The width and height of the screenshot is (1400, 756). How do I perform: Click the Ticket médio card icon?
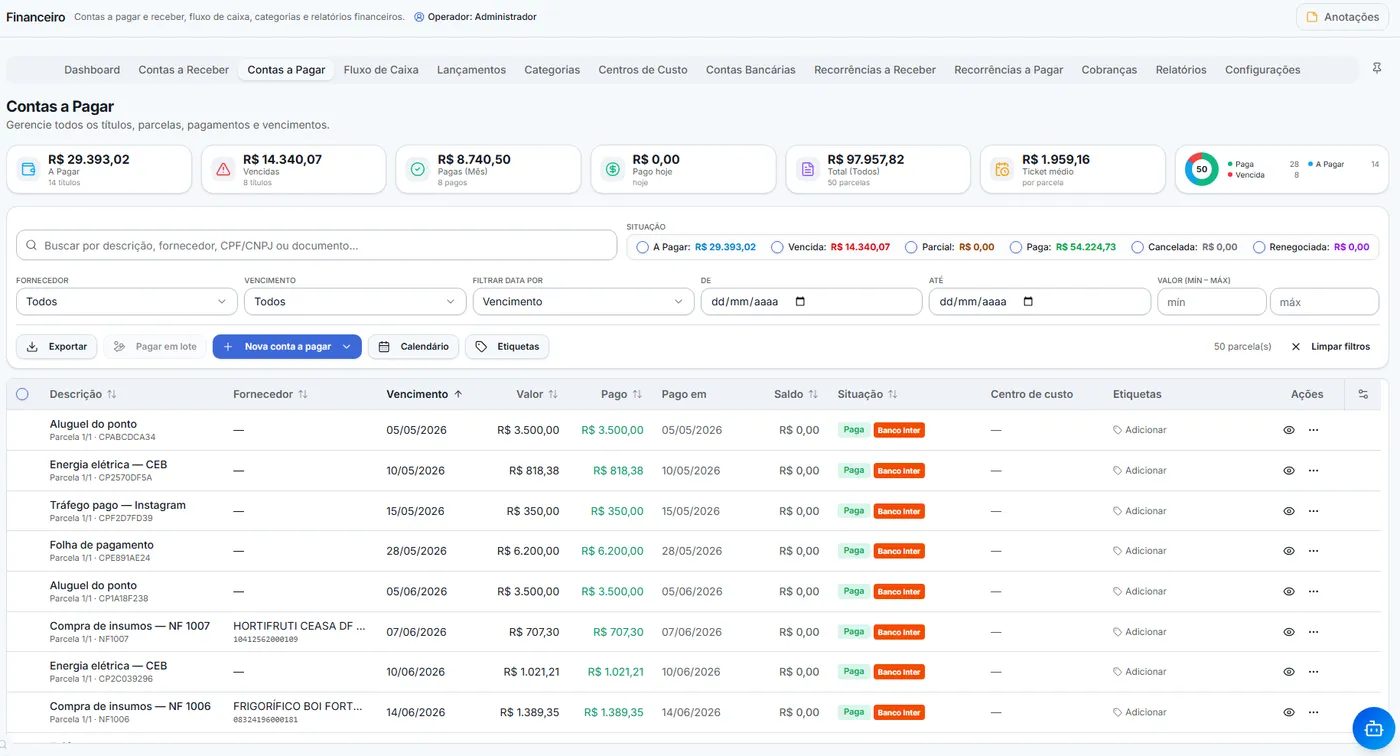1002,169
